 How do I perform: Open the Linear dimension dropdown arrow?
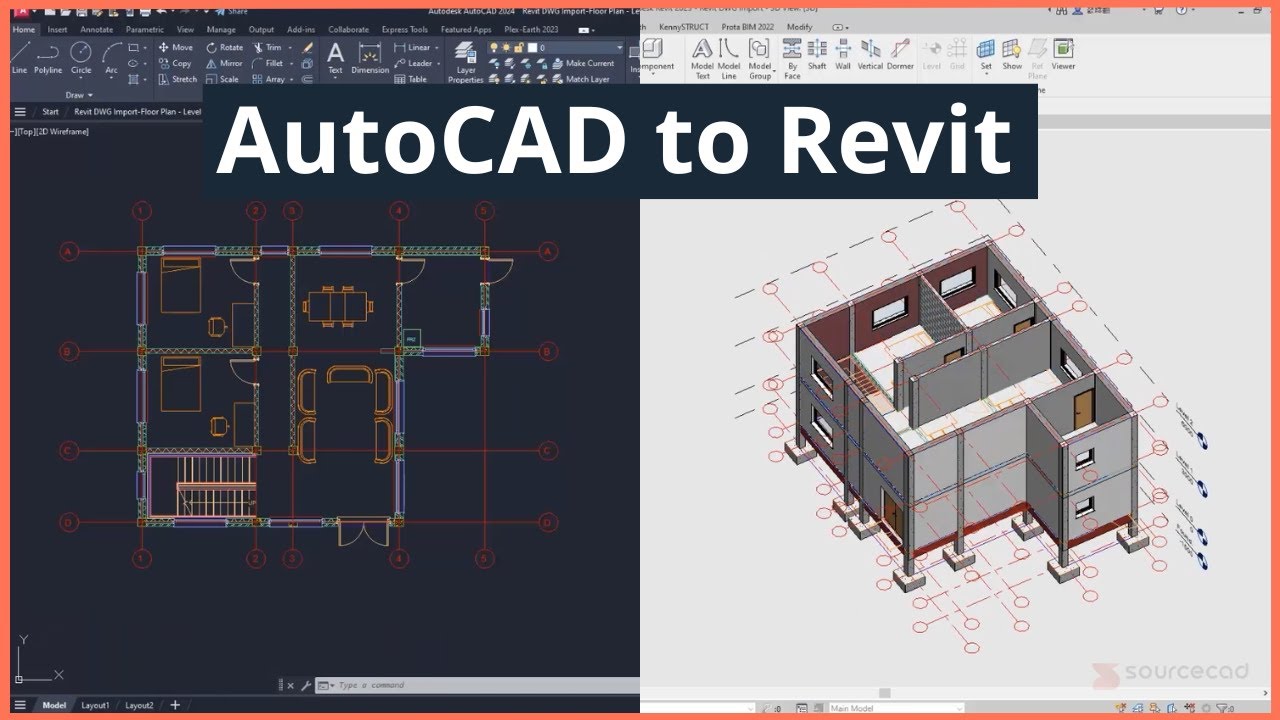[x=437, y=47]
